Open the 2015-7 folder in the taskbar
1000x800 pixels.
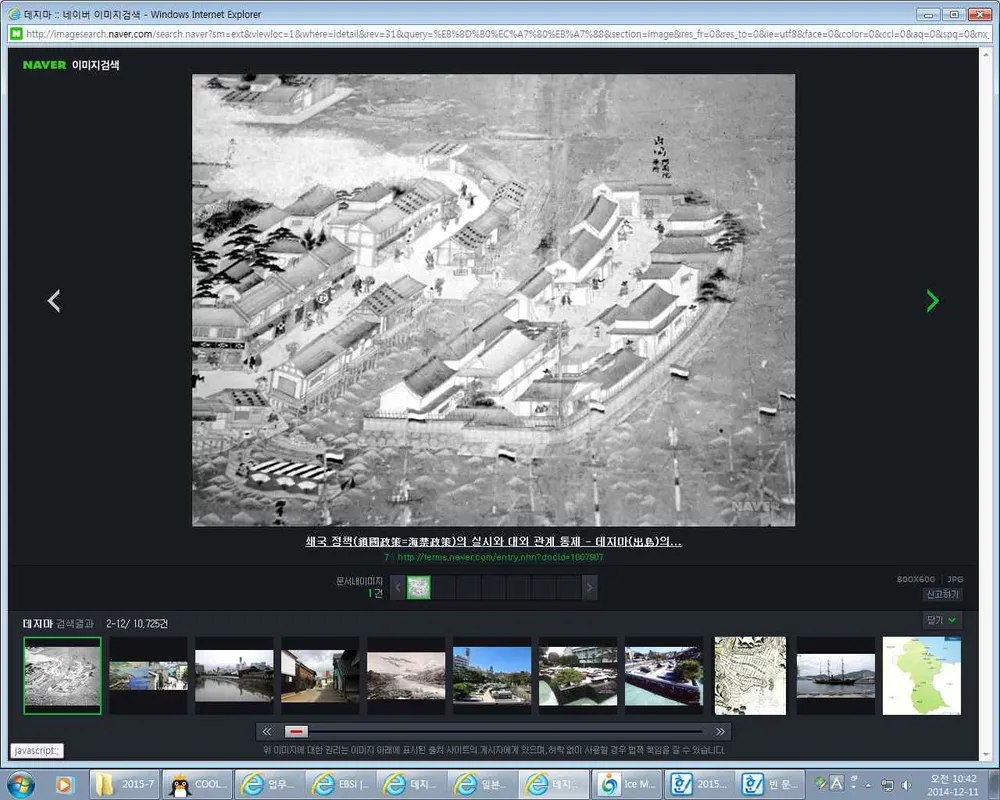pos(126,784)
